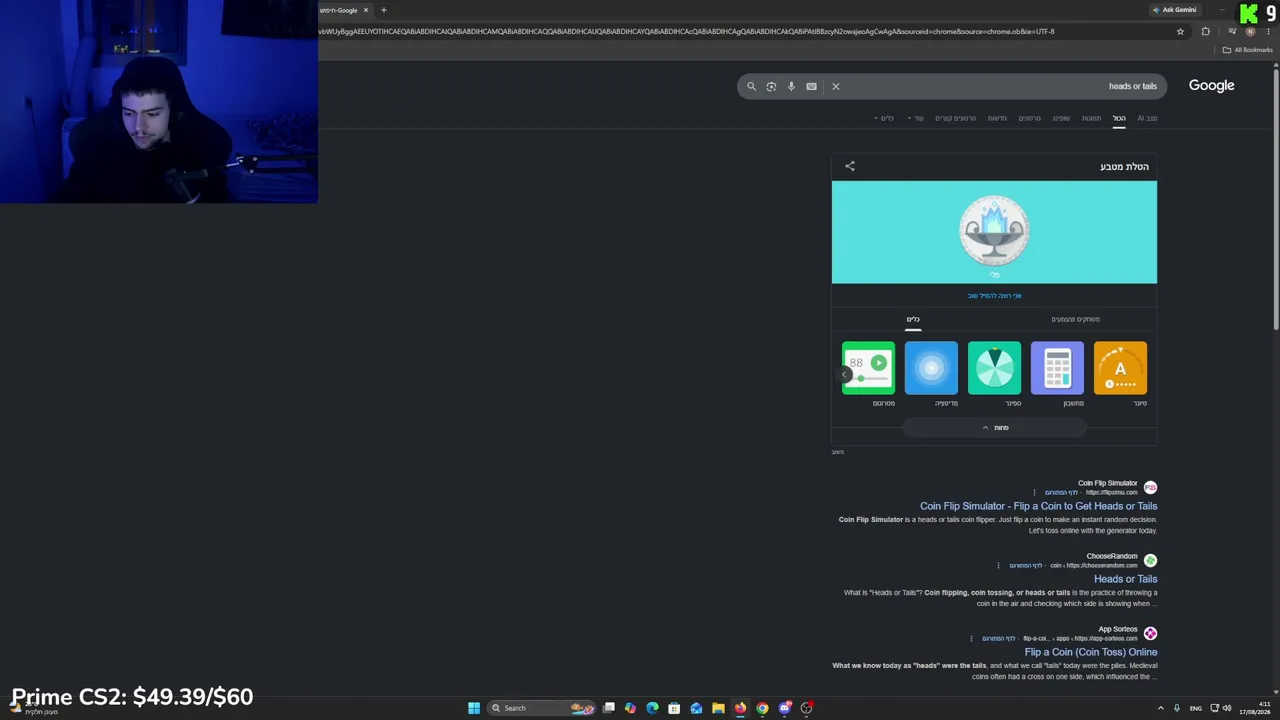1280x720 pixels.
Task: Open the volume control in system tray
Action: coord(1227,708)
